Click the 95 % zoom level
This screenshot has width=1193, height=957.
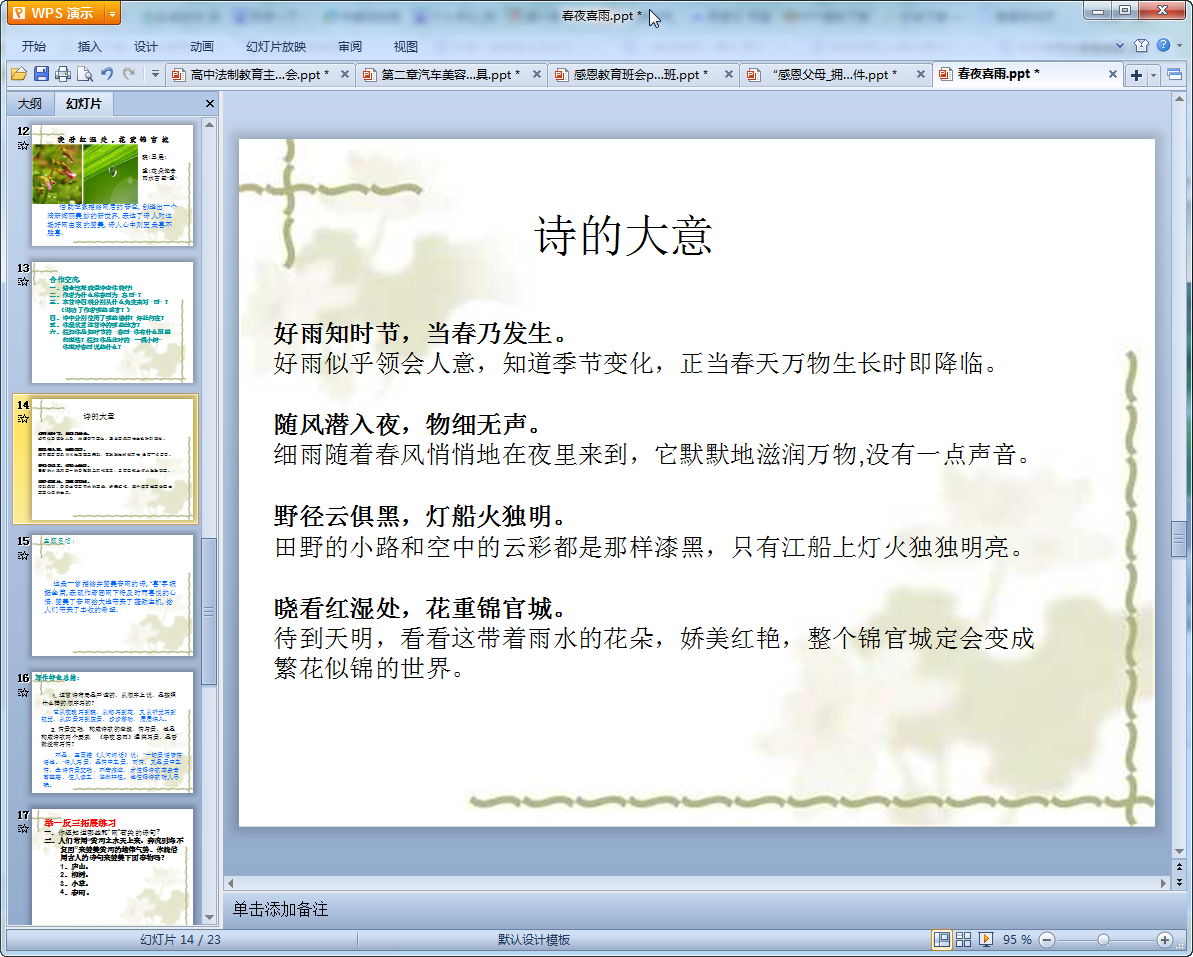point(1016,940)
